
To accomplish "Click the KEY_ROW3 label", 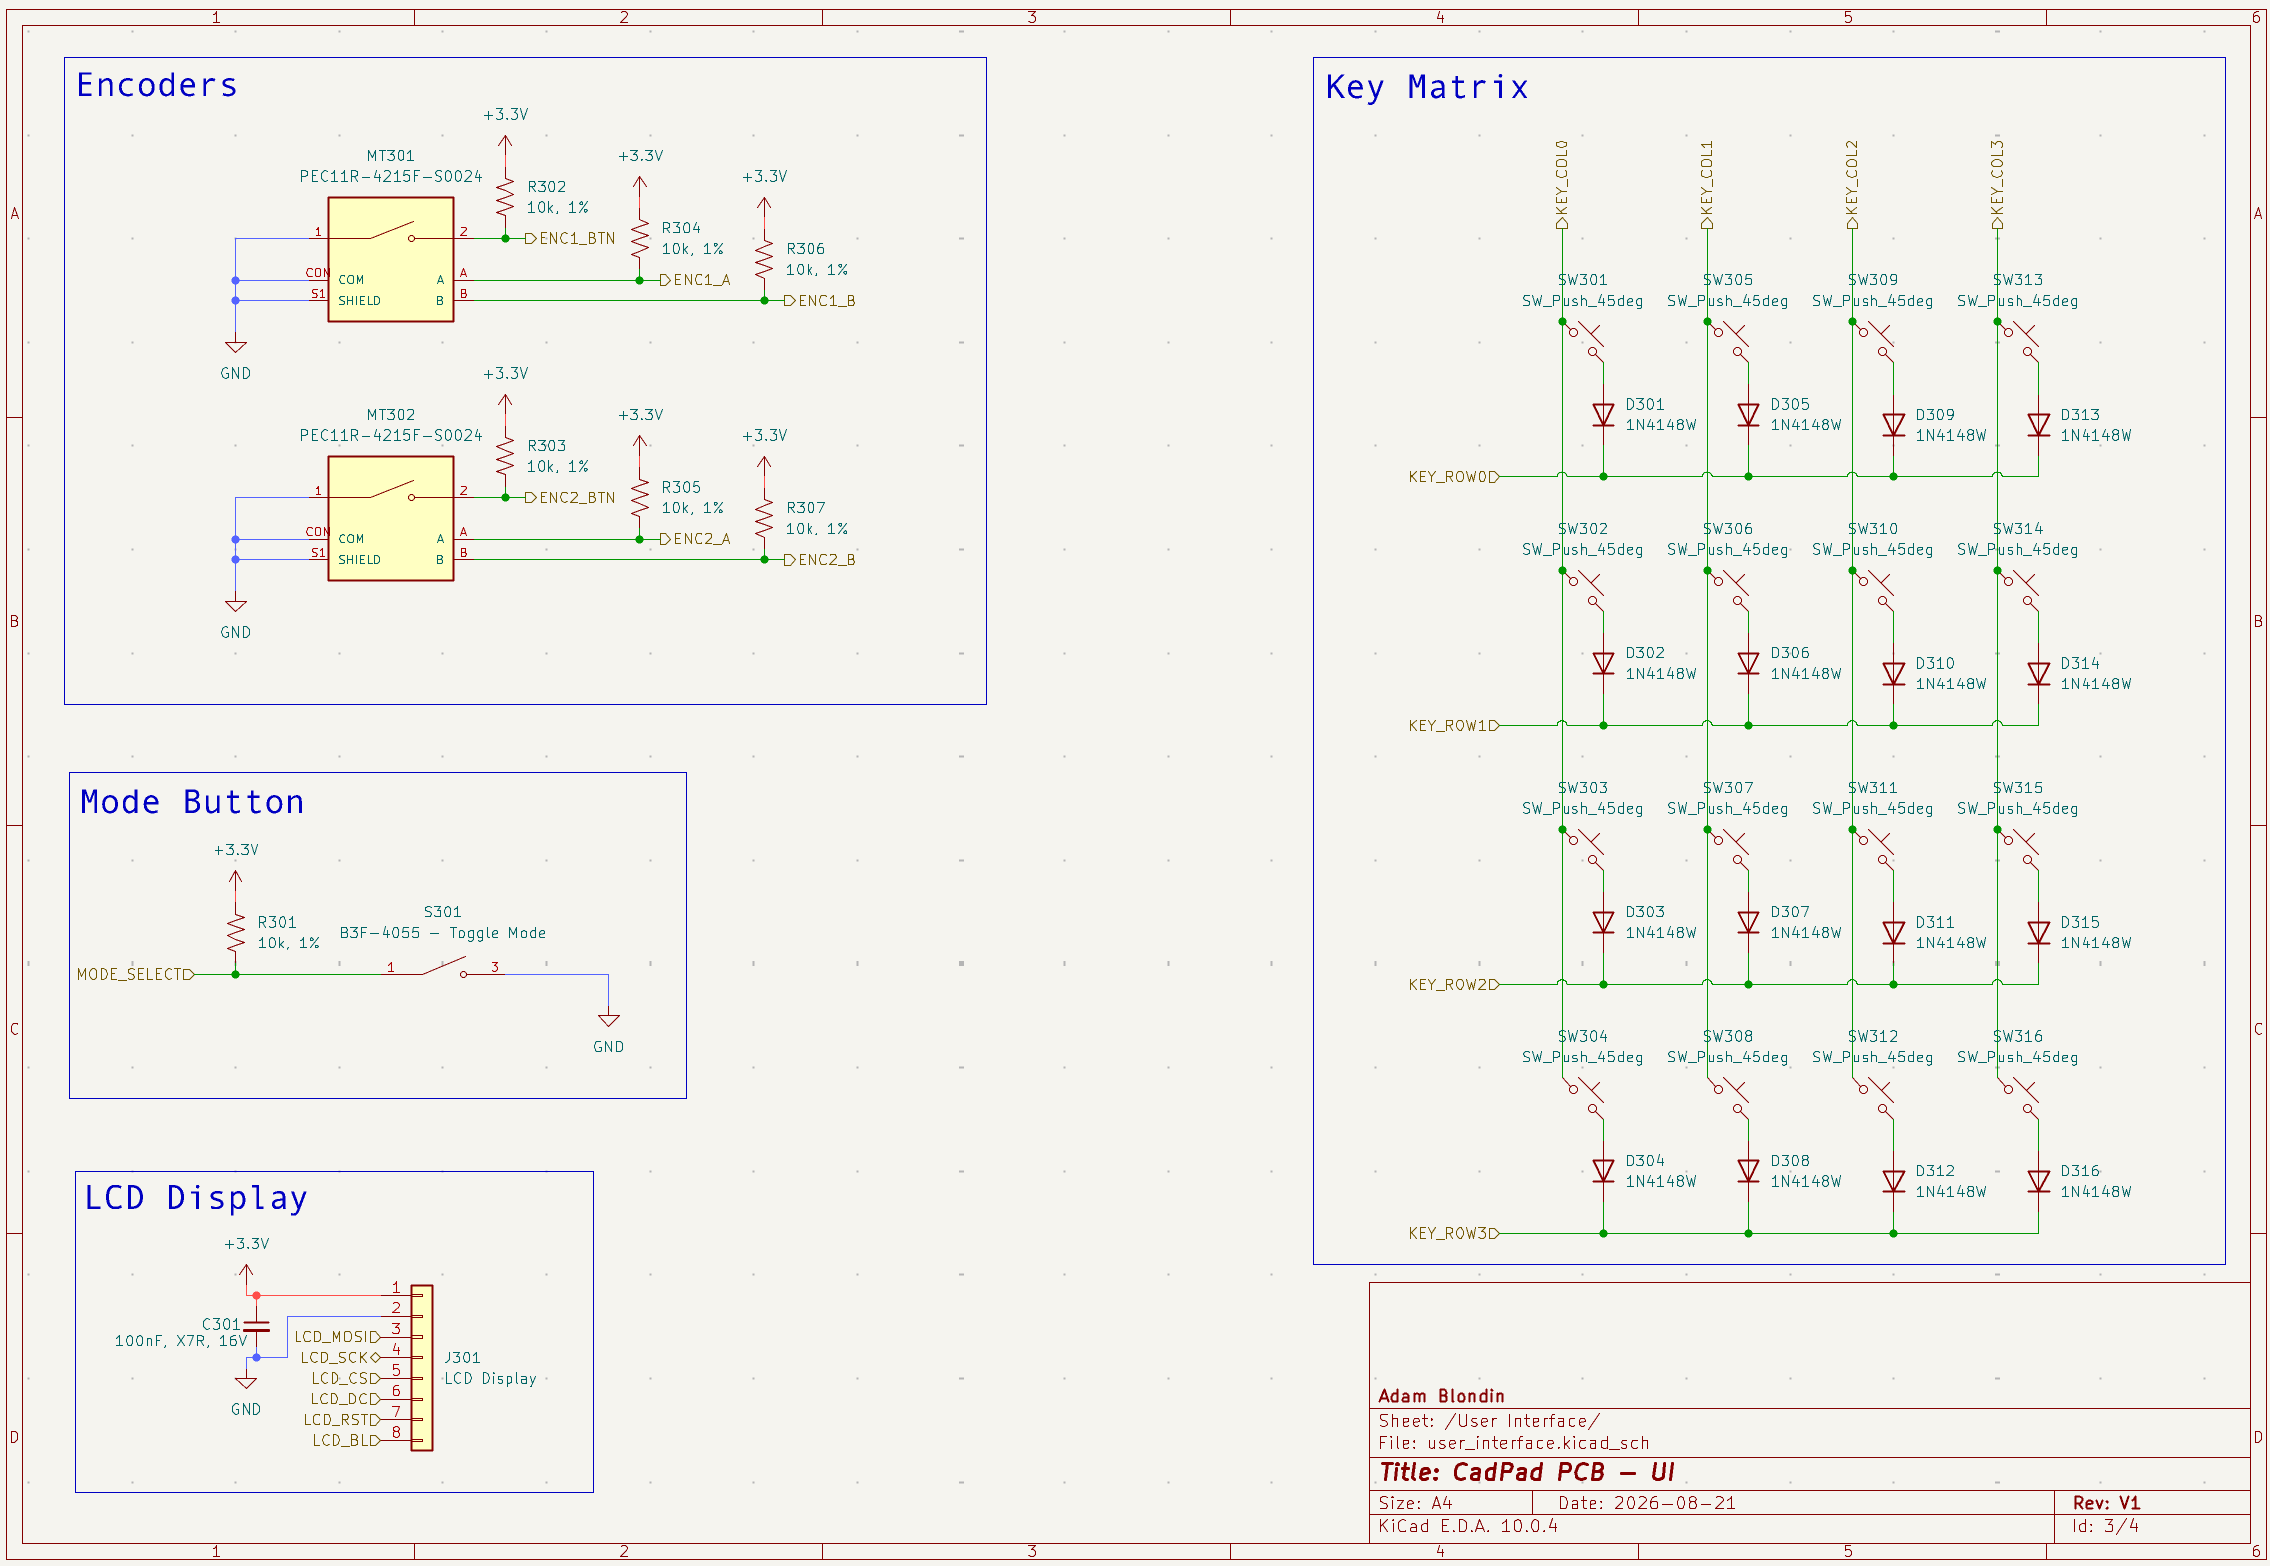I will tap(1454, 1233).
